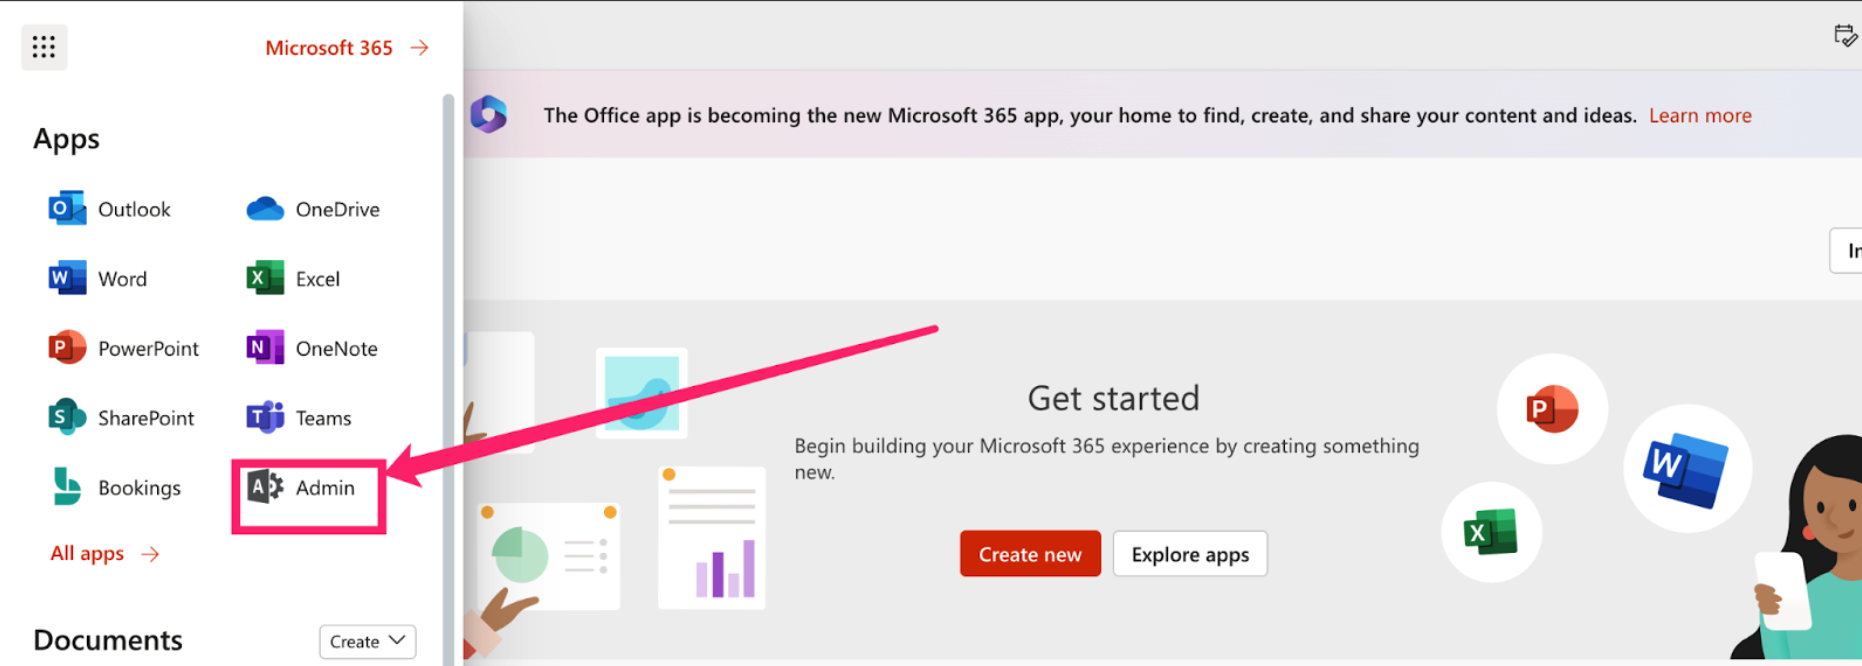Open the Admin center app
Viewport: 1862px width, 666px height.
pos(301,488)
